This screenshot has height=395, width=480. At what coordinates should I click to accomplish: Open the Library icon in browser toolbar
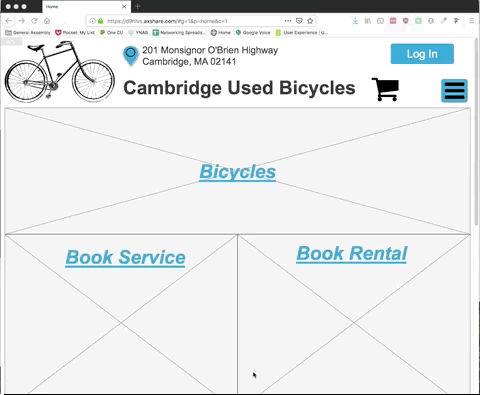coord(368,21)
